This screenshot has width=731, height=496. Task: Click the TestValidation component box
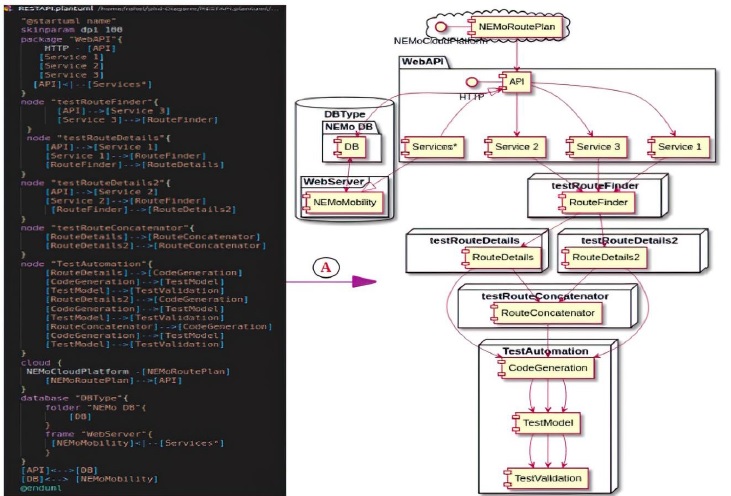pos(546,478)
